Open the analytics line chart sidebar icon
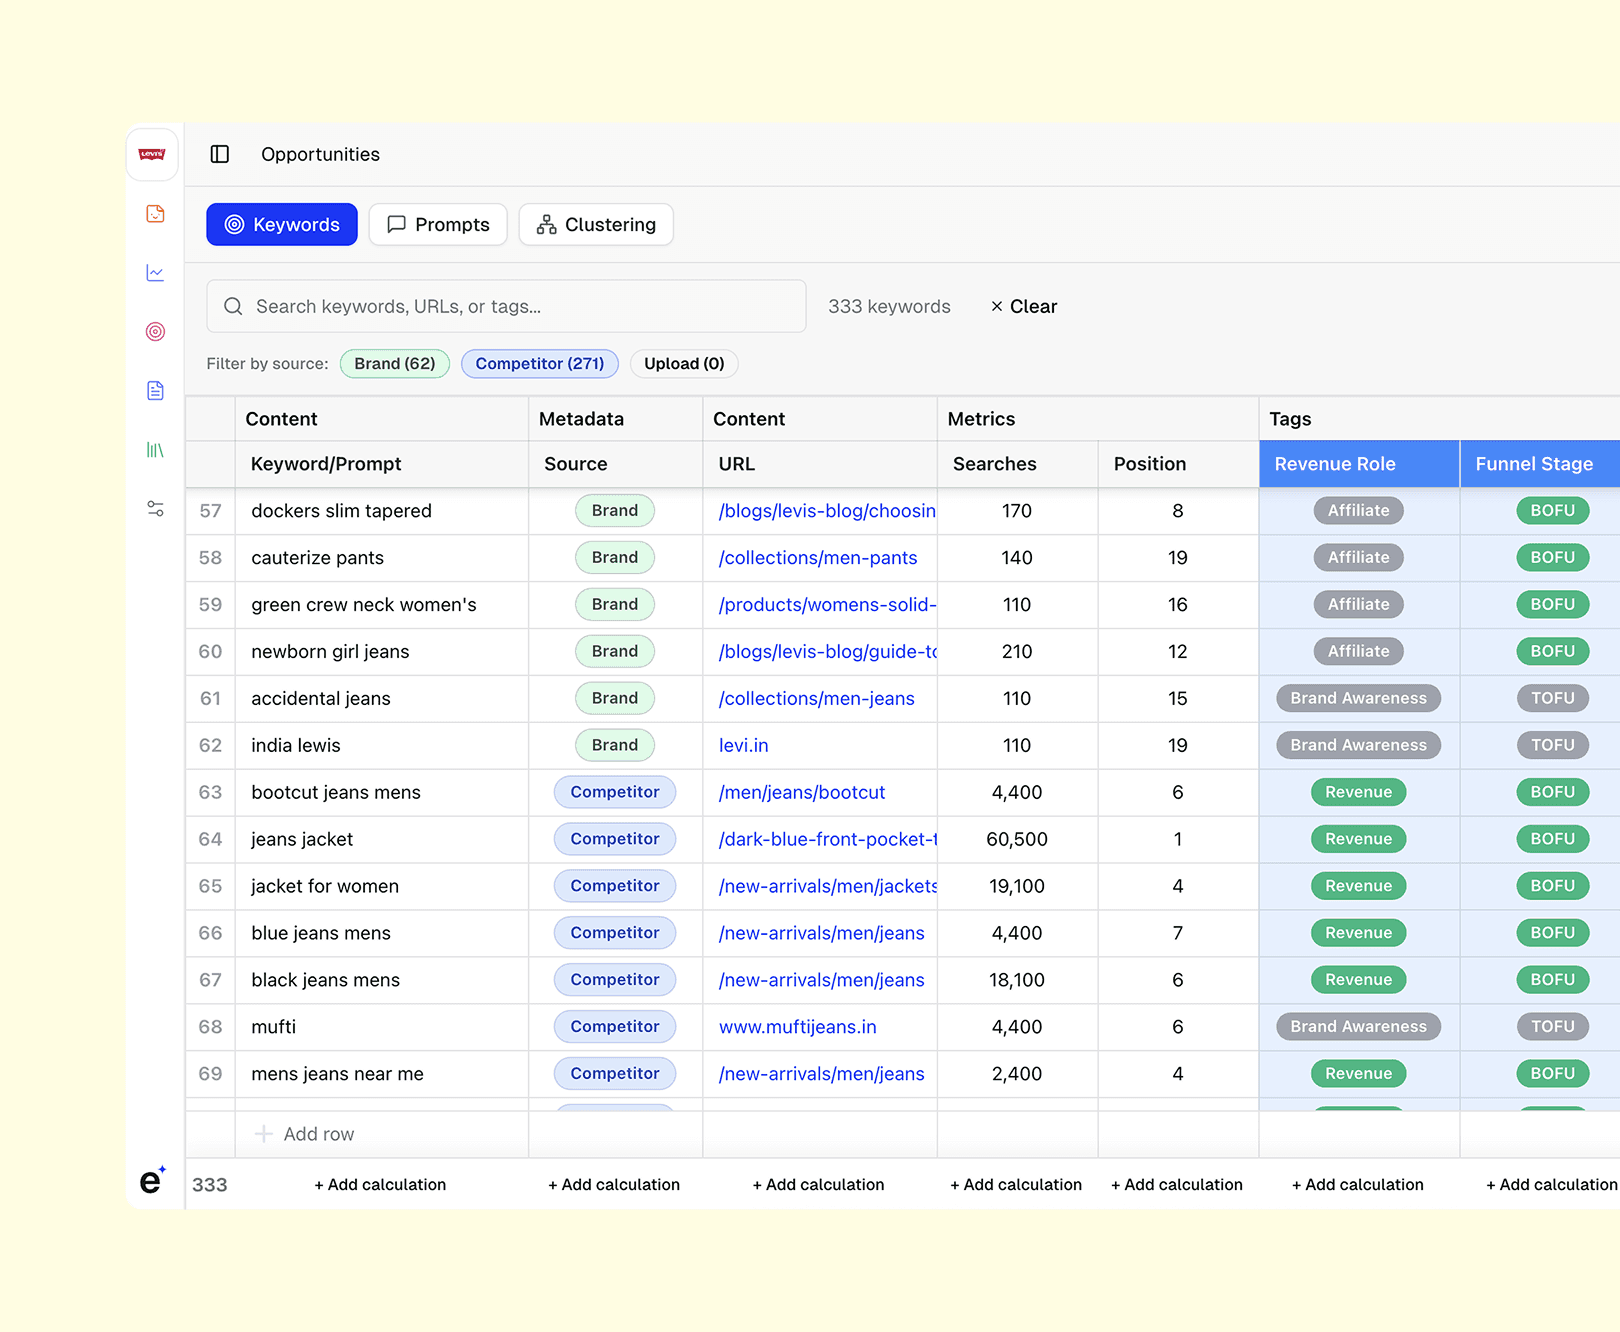1620x1332 pixels. 155,273
